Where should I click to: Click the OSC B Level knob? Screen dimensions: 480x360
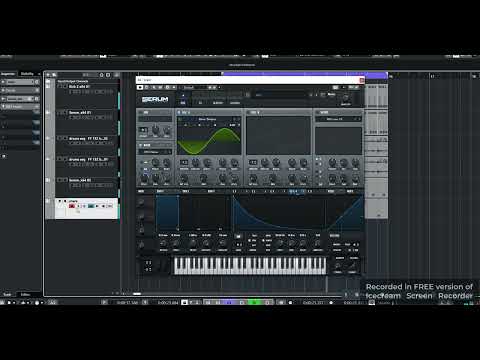click(303, 178)
